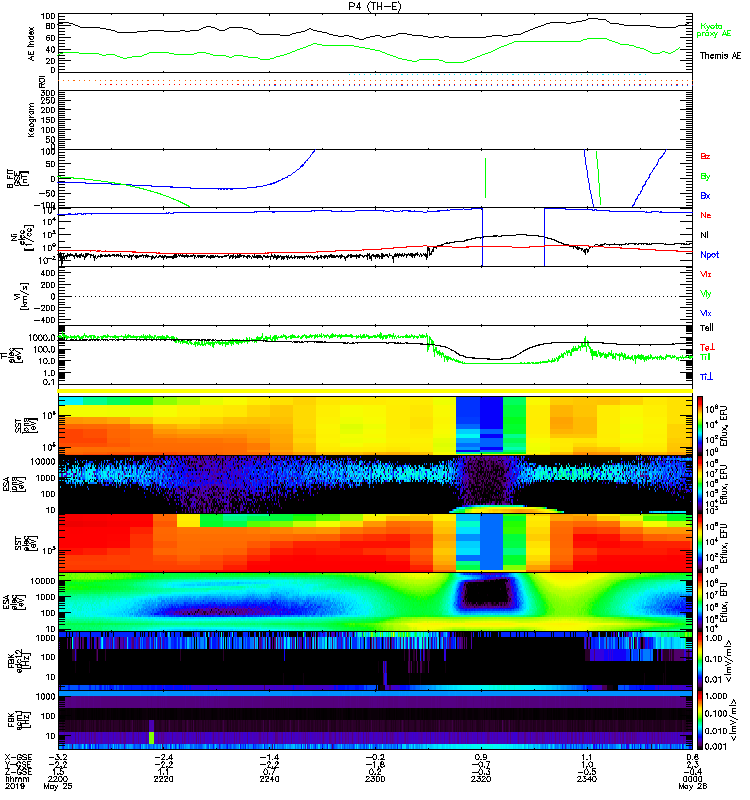Click the green "By" legend label
The image size is (750, 800).
point(705,177)
